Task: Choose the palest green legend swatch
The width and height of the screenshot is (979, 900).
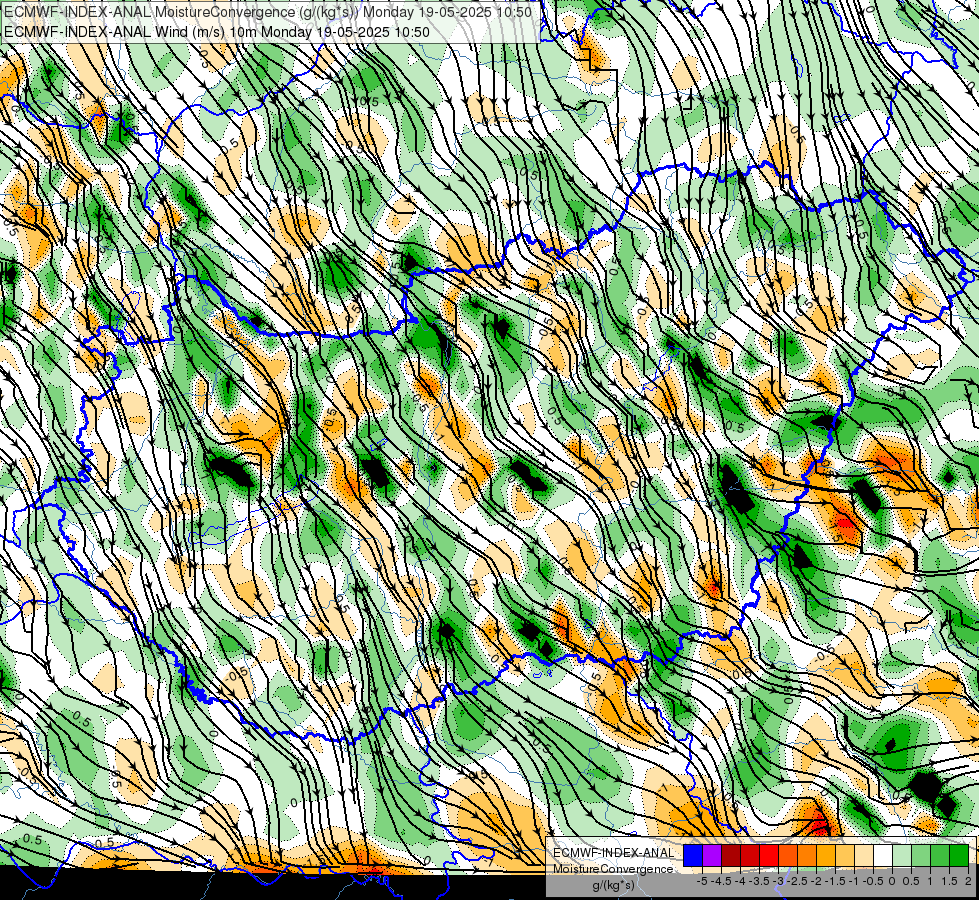Action: click(902, 856)
